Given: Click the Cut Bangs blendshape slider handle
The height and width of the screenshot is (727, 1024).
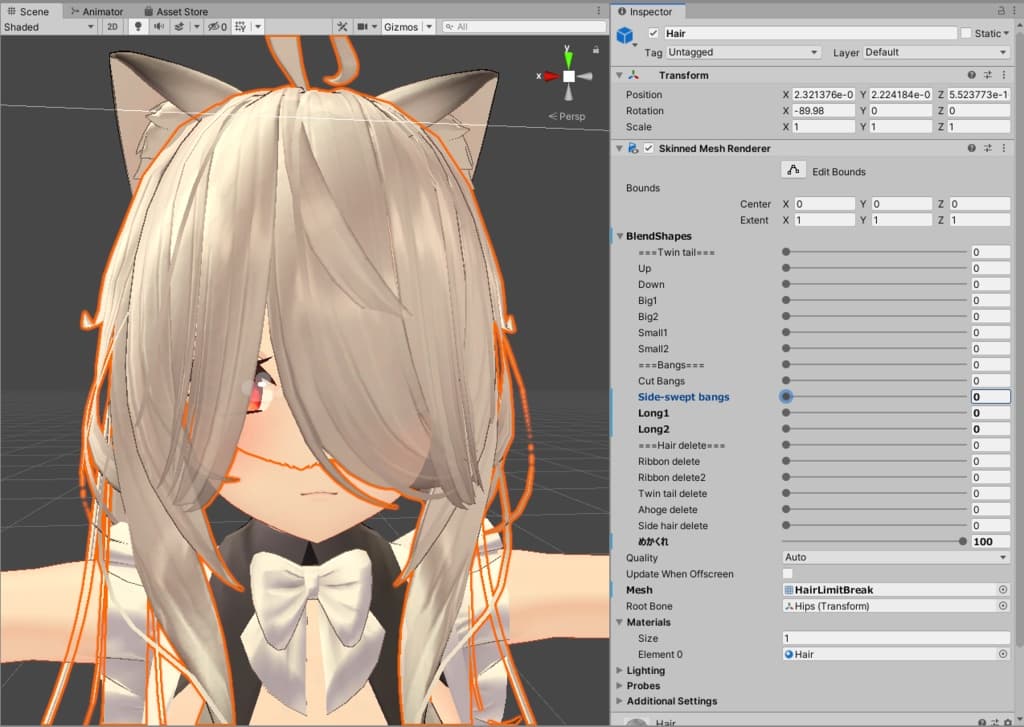Looking at the screenshot, I should [x=786, y=381].
